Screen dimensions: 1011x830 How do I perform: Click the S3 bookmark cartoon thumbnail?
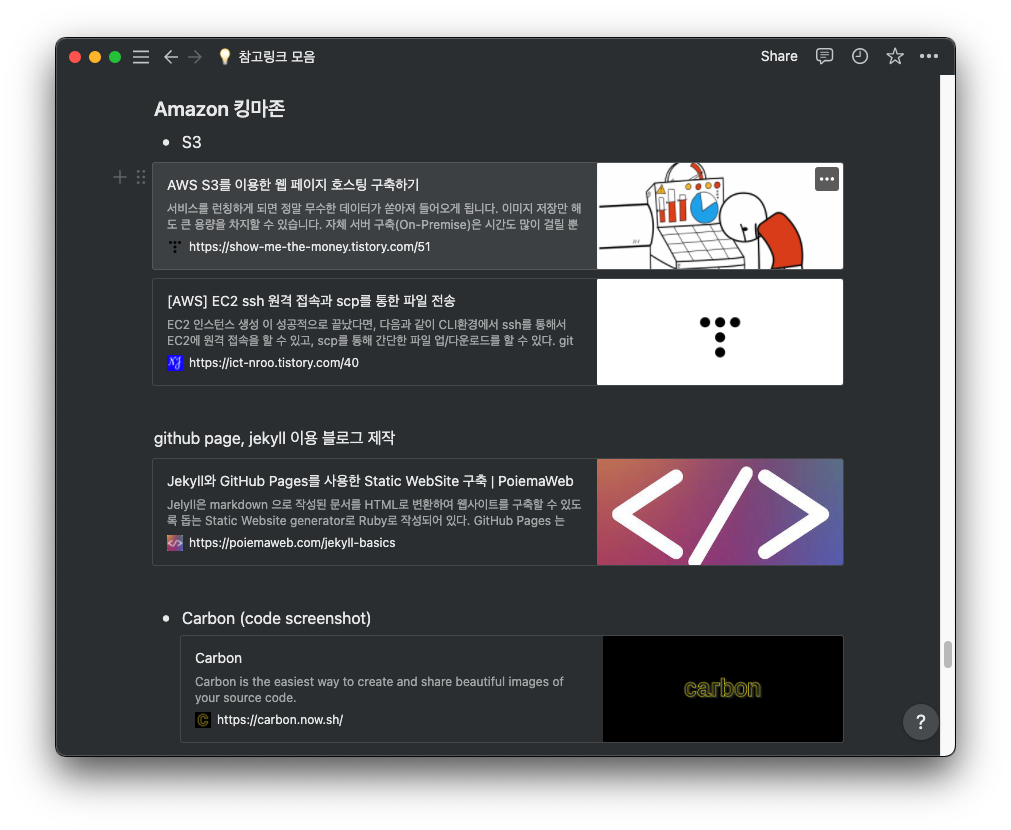click(x=720, y=216)
